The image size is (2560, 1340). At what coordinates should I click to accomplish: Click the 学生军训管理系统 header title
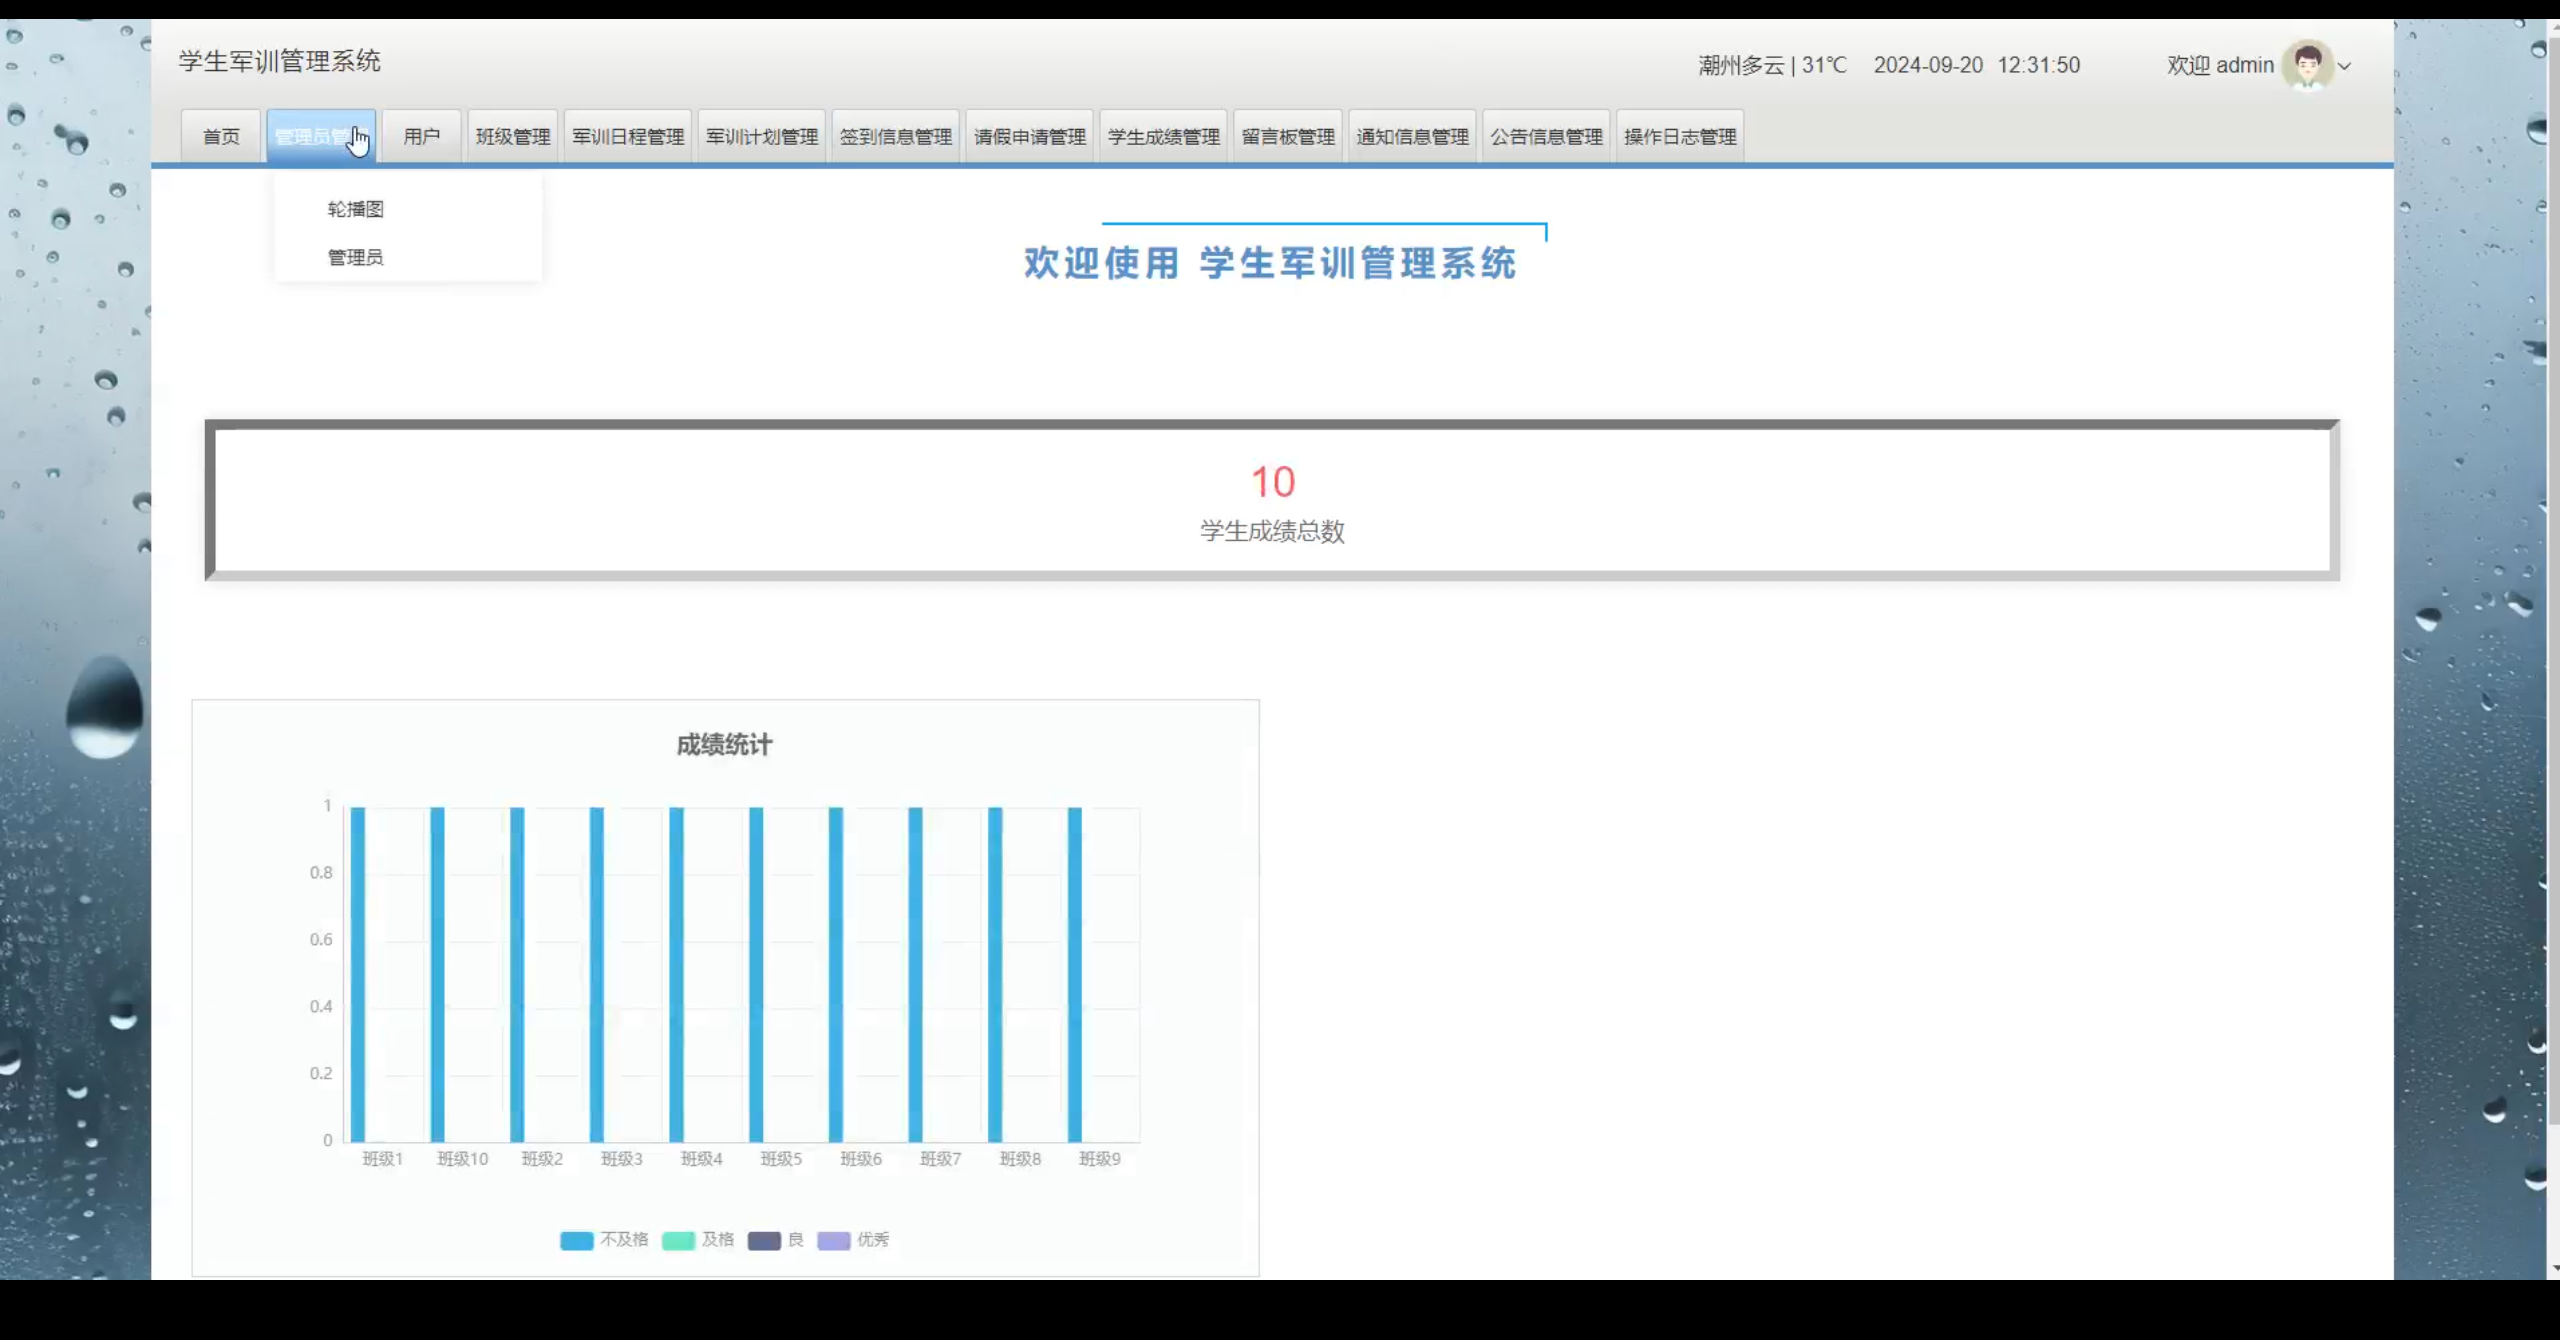(280, 62)
